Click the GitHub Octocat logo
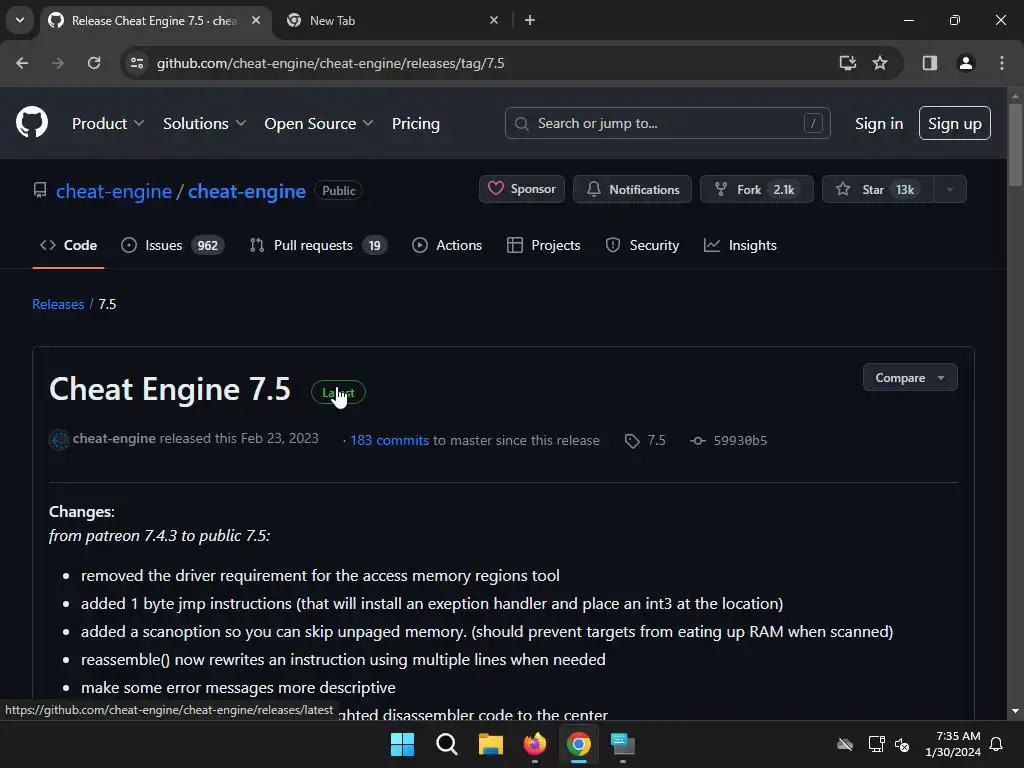This screenshot has height=768, width=1024. tap(31, 122)
